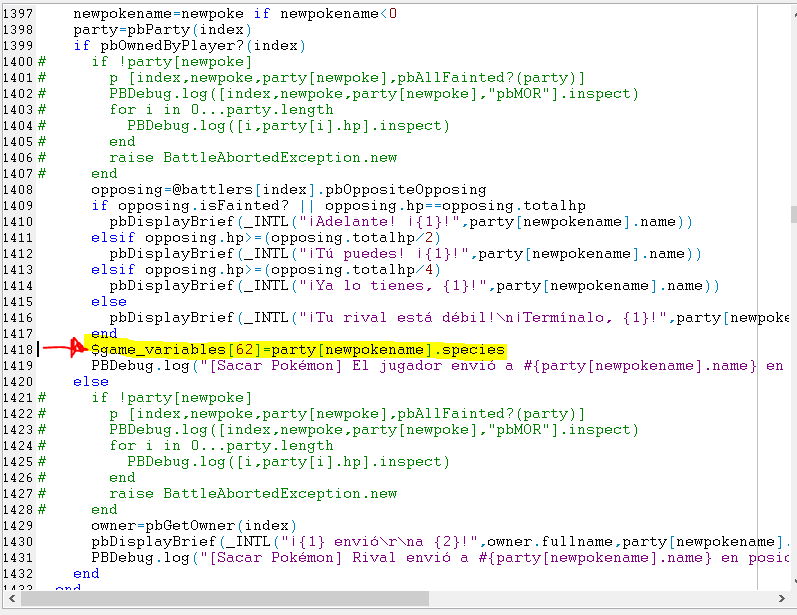Image resolution: width=797 pixels, height=615 pixels.
Task: Click the 'Sacar Pokémon' jugador PBDebug.log line
Action: pos(430,366)
